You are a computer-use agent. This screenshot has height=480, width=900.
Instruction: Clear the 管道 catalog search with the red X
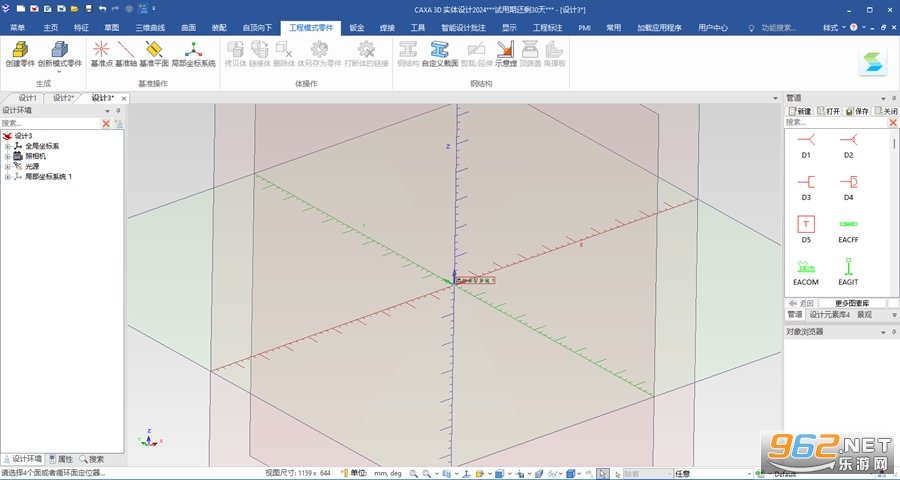pyautogui.click(x=893, y=122)
